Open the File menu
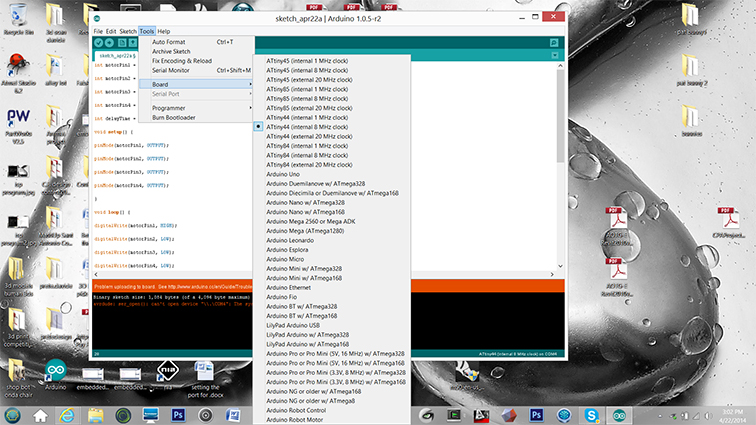 pos(98,31)
